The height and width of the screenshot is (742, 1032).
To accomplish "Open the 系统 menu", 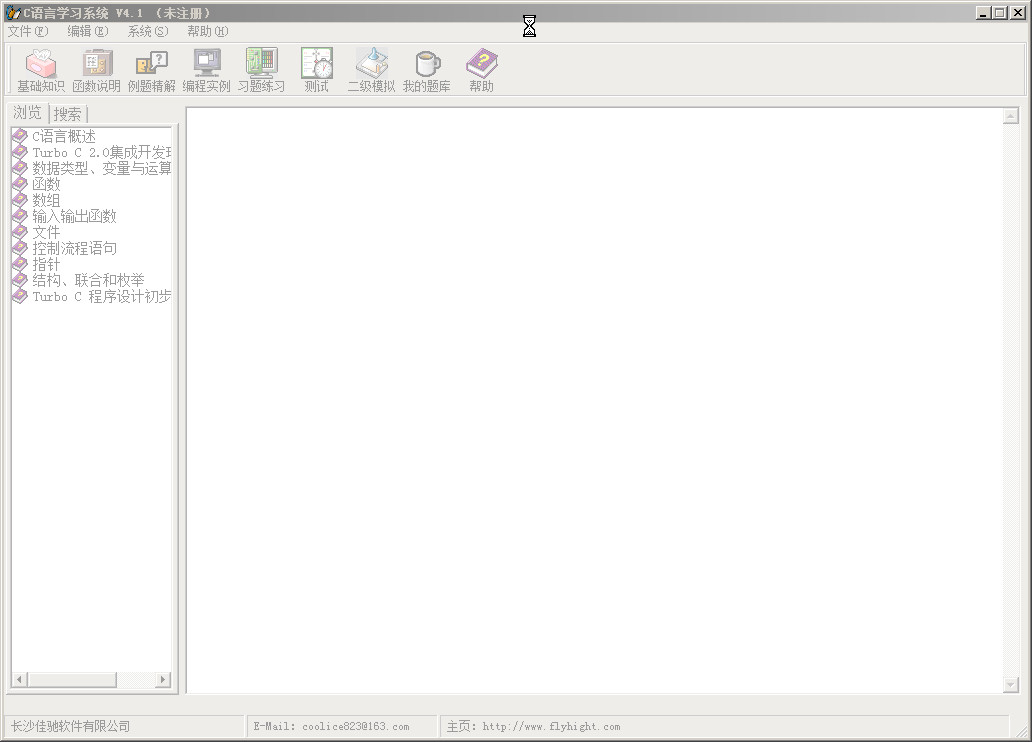I will click(x=148, y=31).
